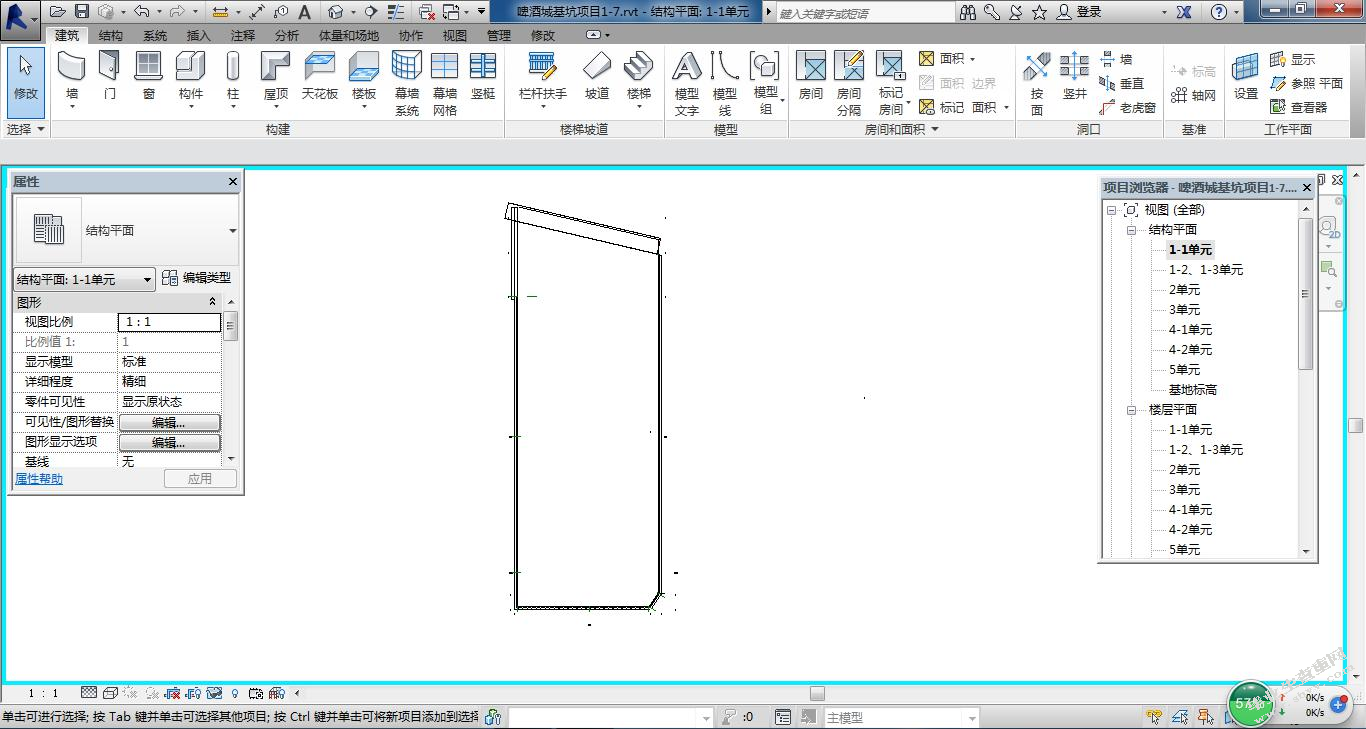
Task: Select the quick-access Text (A) tool
Action: (304, 11)
